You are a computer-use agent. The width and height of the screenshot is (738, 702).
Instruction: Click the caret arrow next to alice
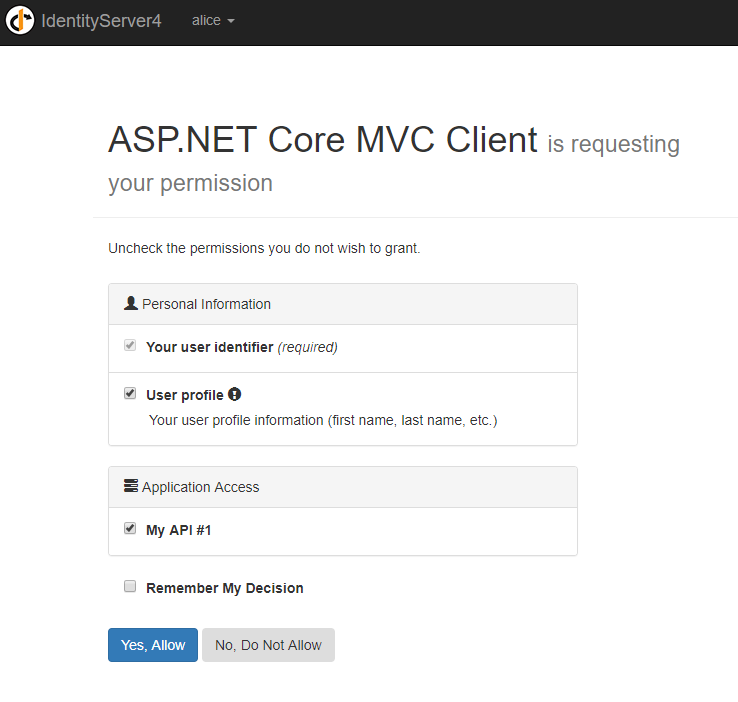pos(231,22)
